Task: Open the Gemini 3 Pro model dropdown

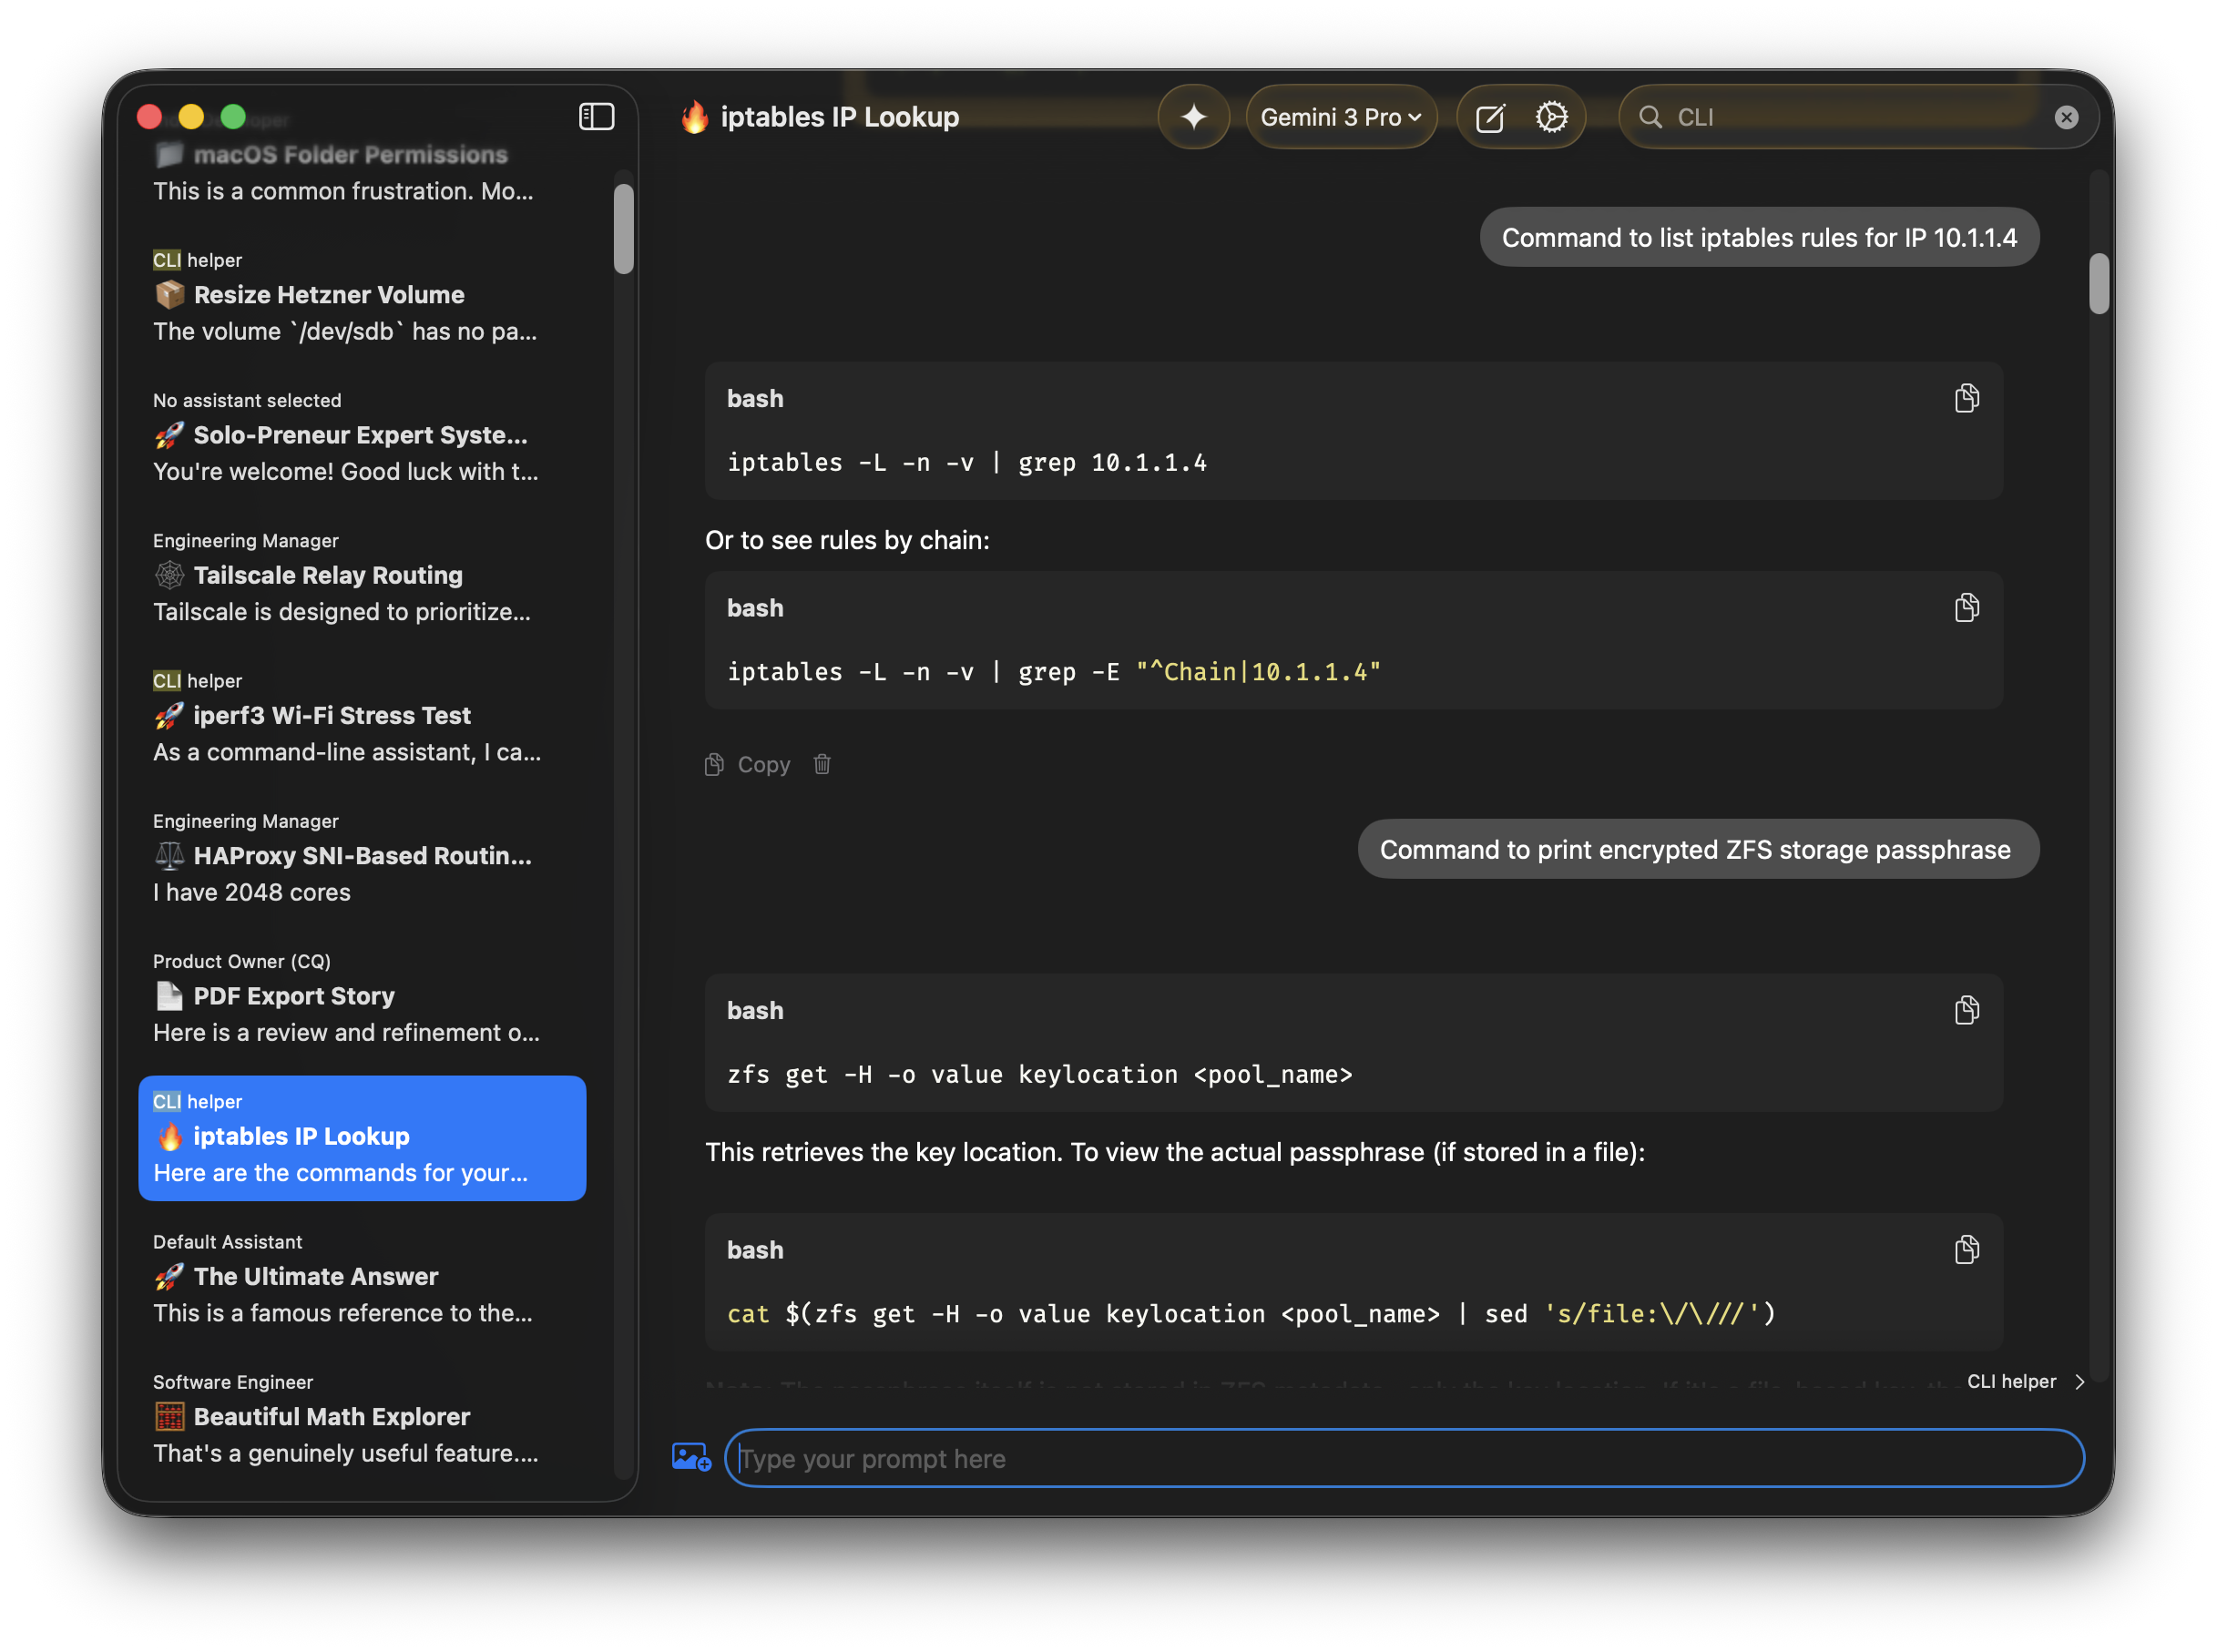Action: [x=1341, y=116]
